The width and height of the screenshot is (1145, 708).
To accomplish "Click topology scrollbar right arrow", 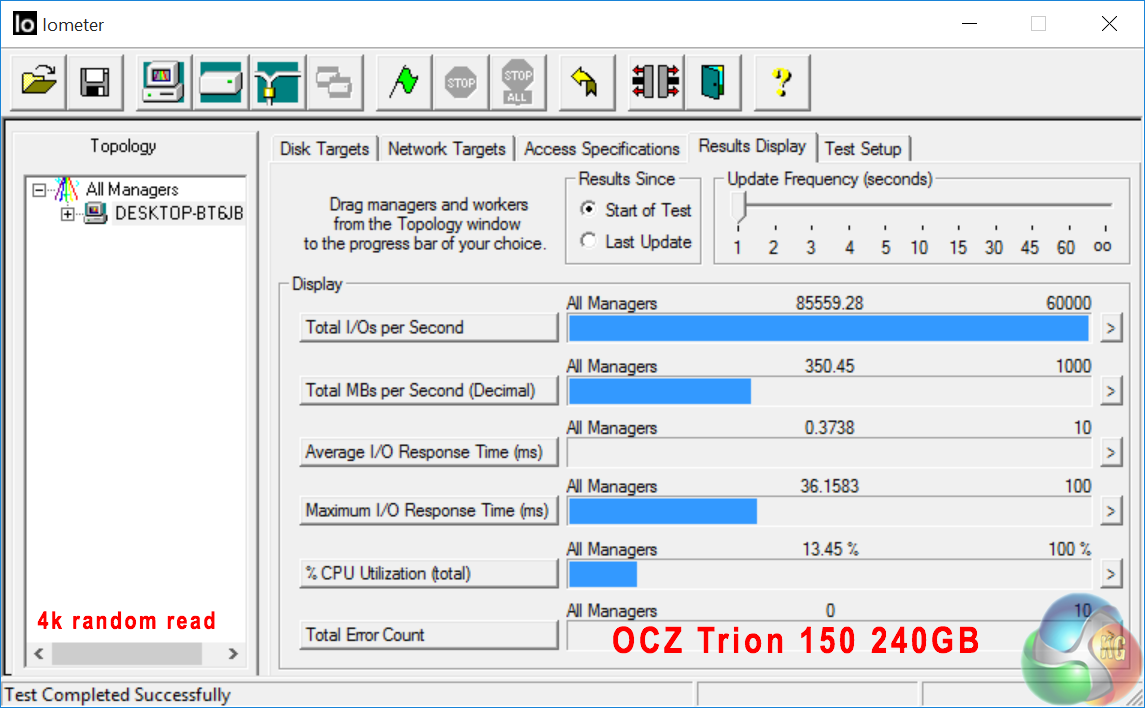I will coord(233,654).
